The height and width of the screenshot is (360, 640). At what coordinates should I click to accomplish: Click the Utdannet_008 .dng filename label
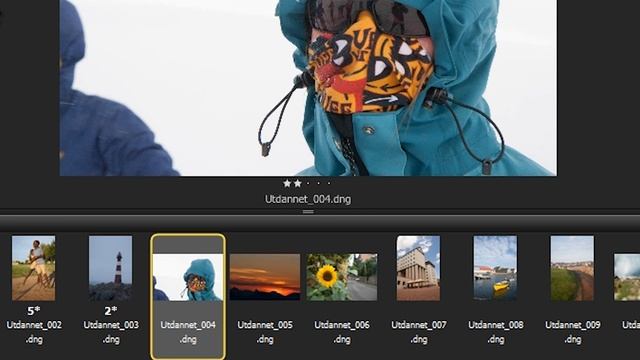click(496, 332)
